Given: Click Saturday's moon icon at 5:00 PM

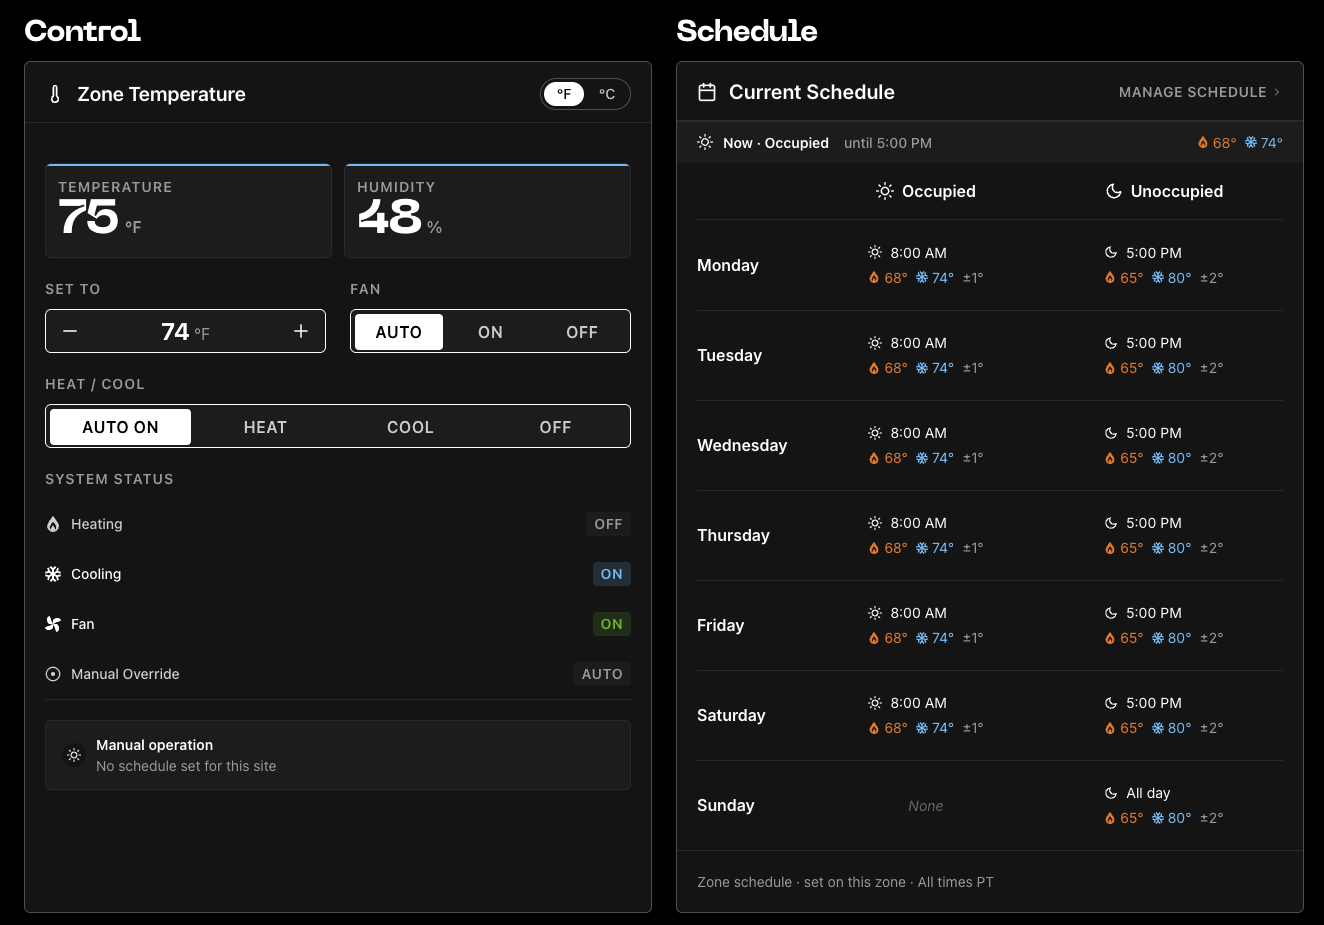Looking at the screenshot, I should click(x=1110, y=703).
